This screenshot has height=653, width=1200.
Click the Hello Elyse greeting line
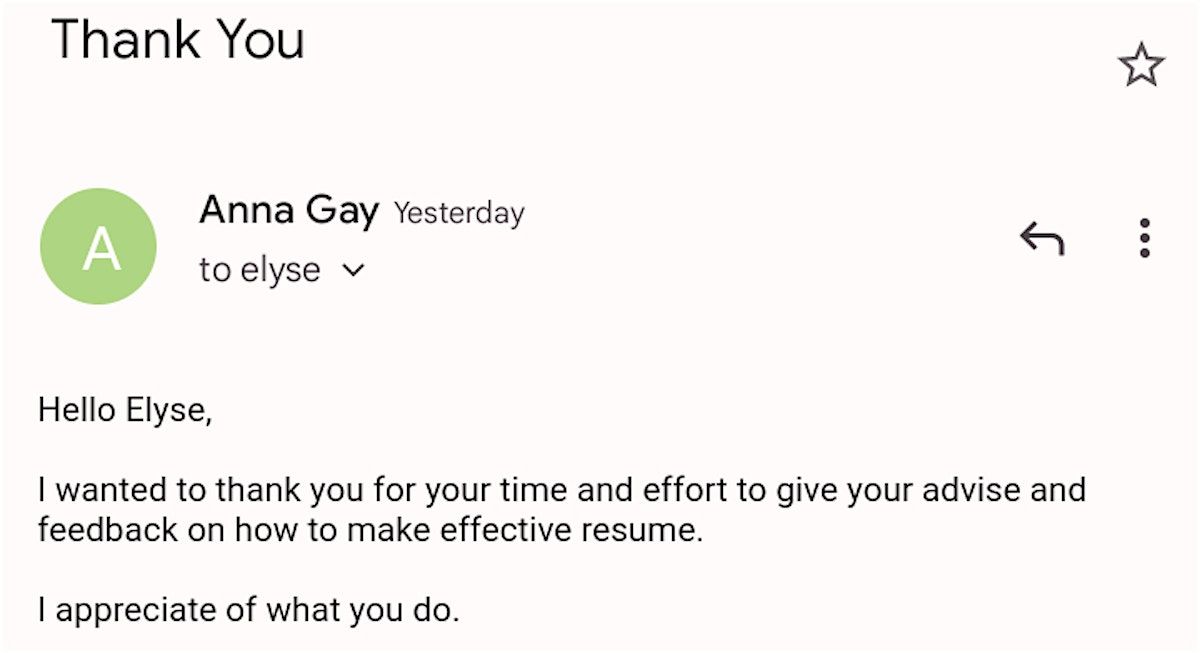pos(125,410)
